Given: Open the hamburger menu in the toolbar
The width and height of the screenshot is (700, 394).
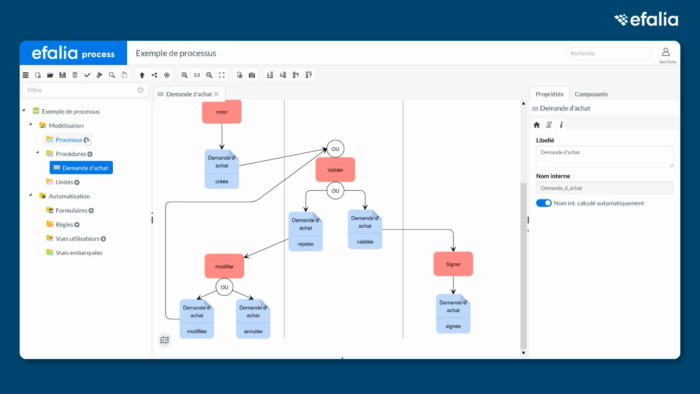Looking at the screenshot, I should [x=25, y=75].
